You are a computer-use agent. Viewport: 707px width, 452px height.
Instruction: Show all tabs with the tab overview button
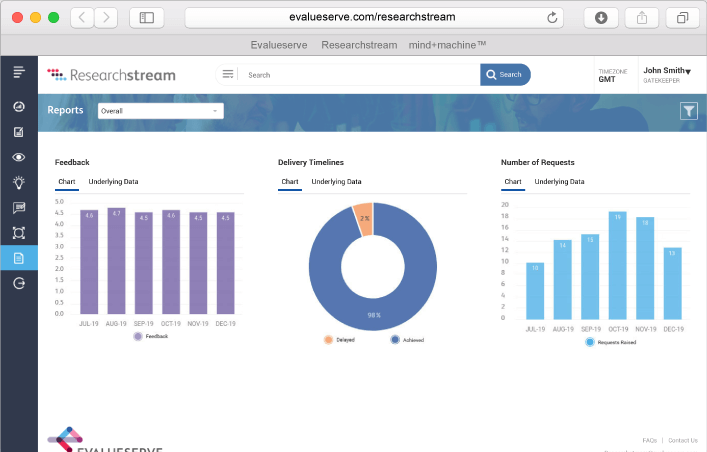click(x=683, y=18)
